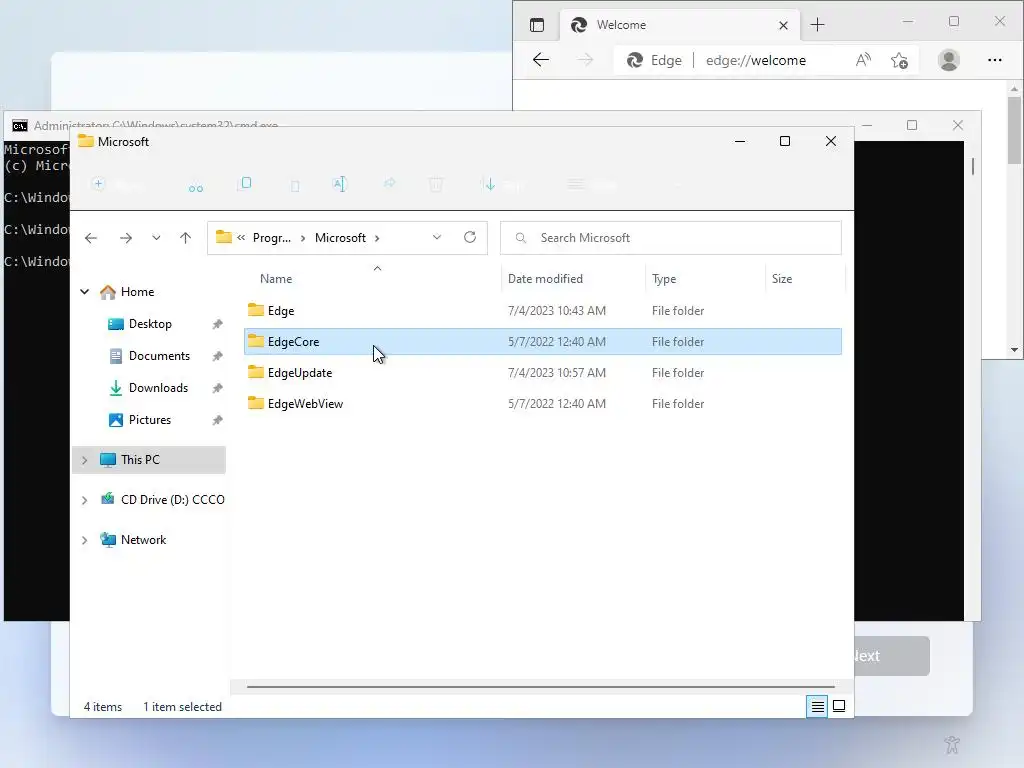This screenshot has height=768, width=1024.
Task: Click the Progr... breadcrumb segment
Action: (x=272, y=238)
